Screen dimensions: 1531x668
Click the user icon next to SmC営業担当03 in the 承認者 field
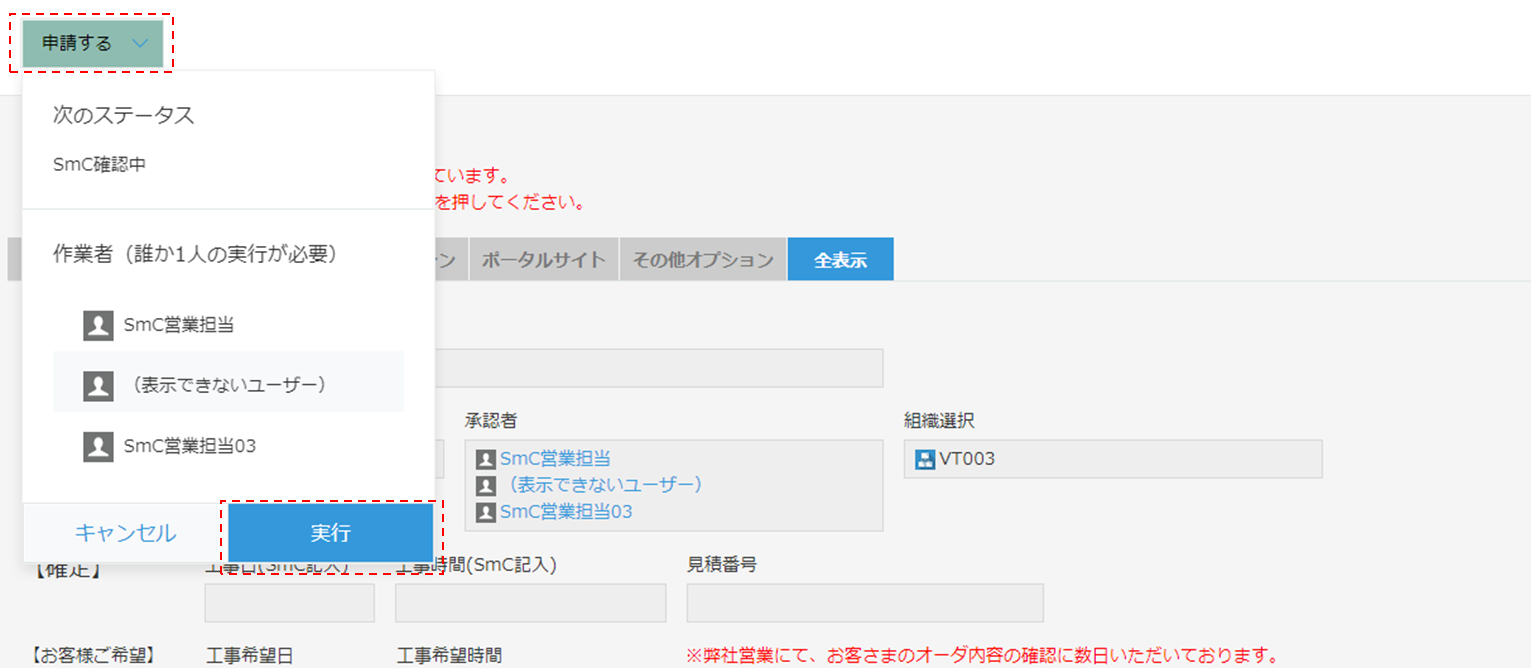tap(486, 512)
